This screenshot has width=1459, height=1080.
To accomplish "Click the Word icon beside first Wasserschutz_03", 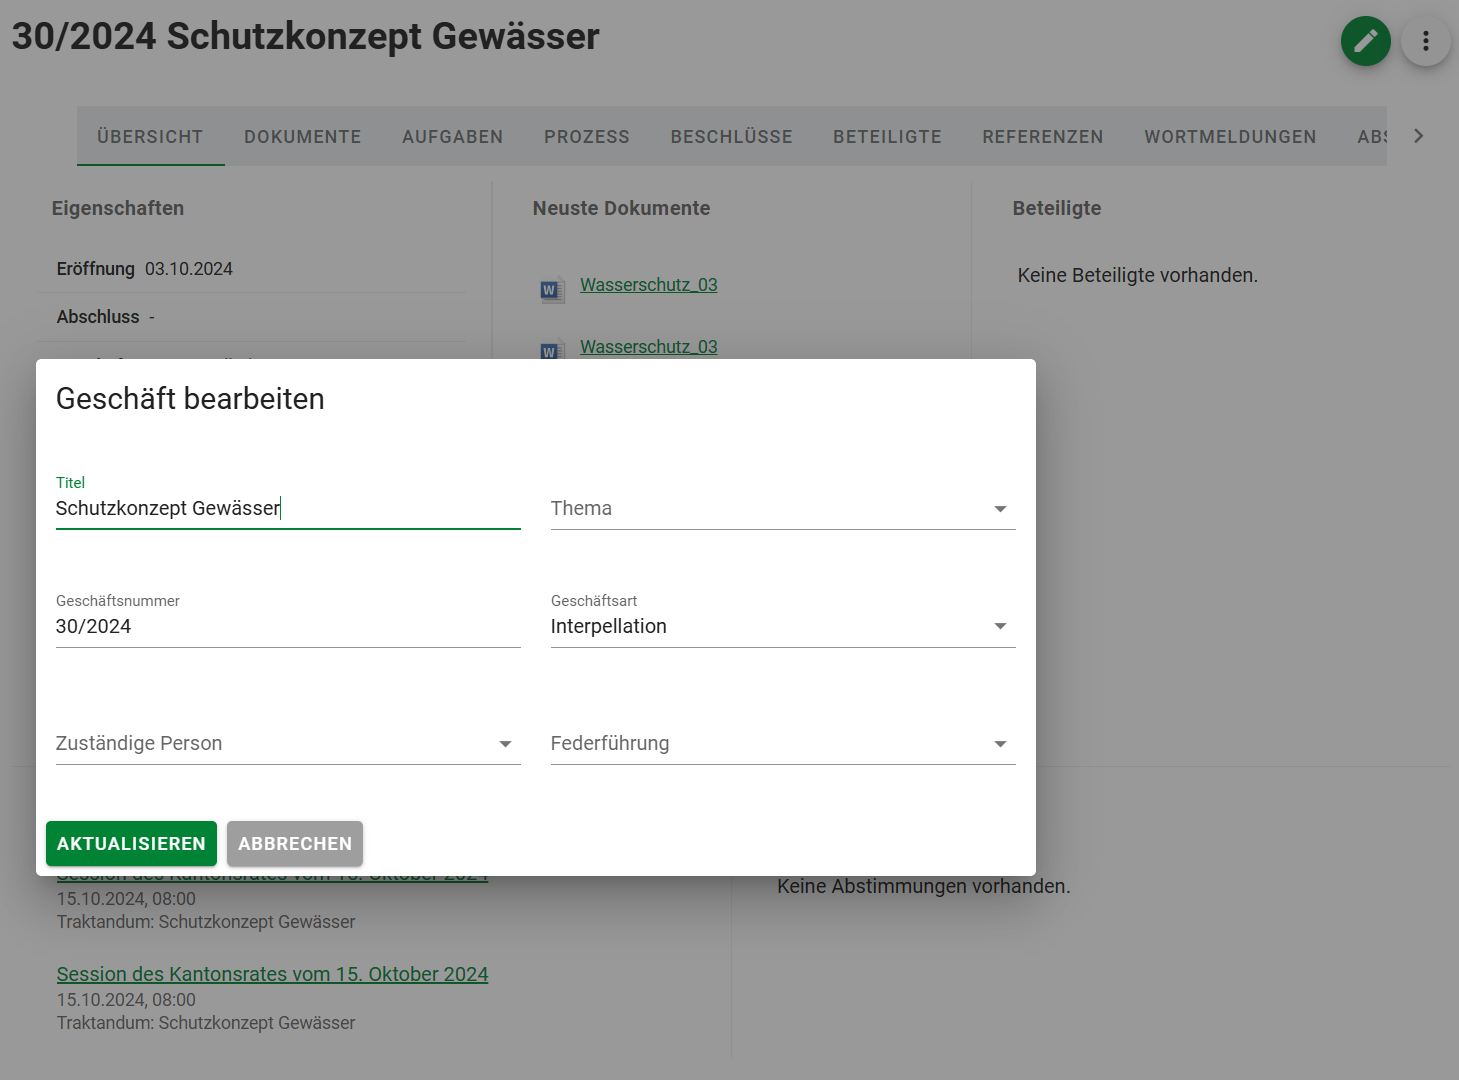I will [x=550, y=290].
